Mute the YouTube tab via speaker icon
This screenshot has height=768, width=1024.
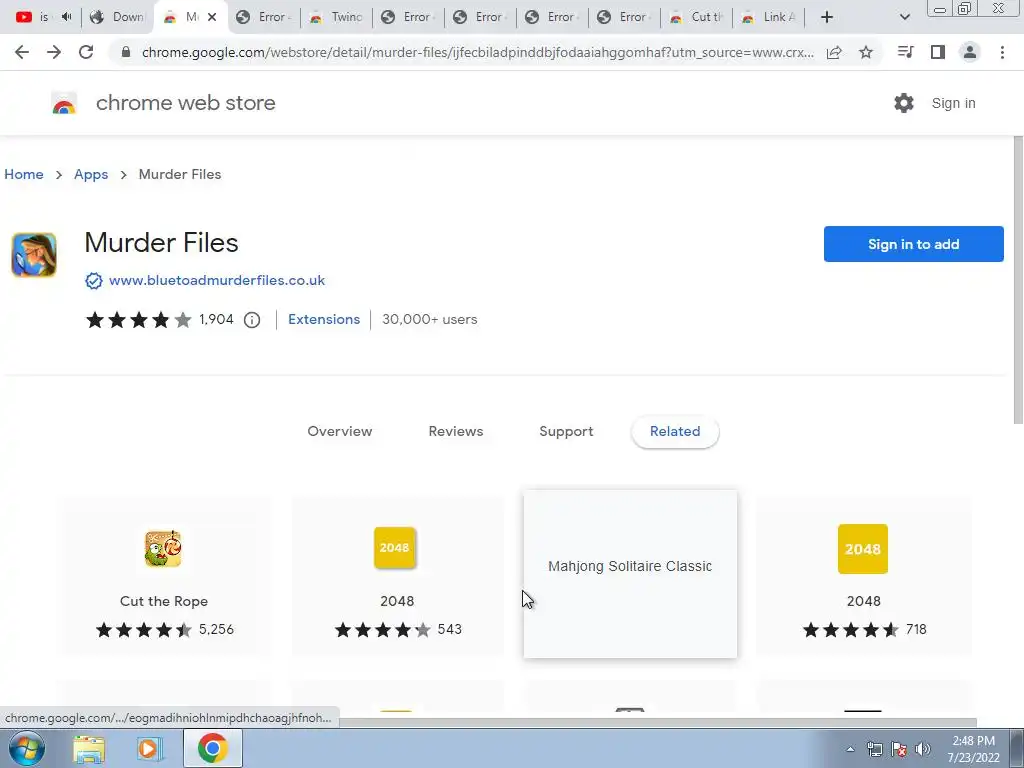pos(66,17)
